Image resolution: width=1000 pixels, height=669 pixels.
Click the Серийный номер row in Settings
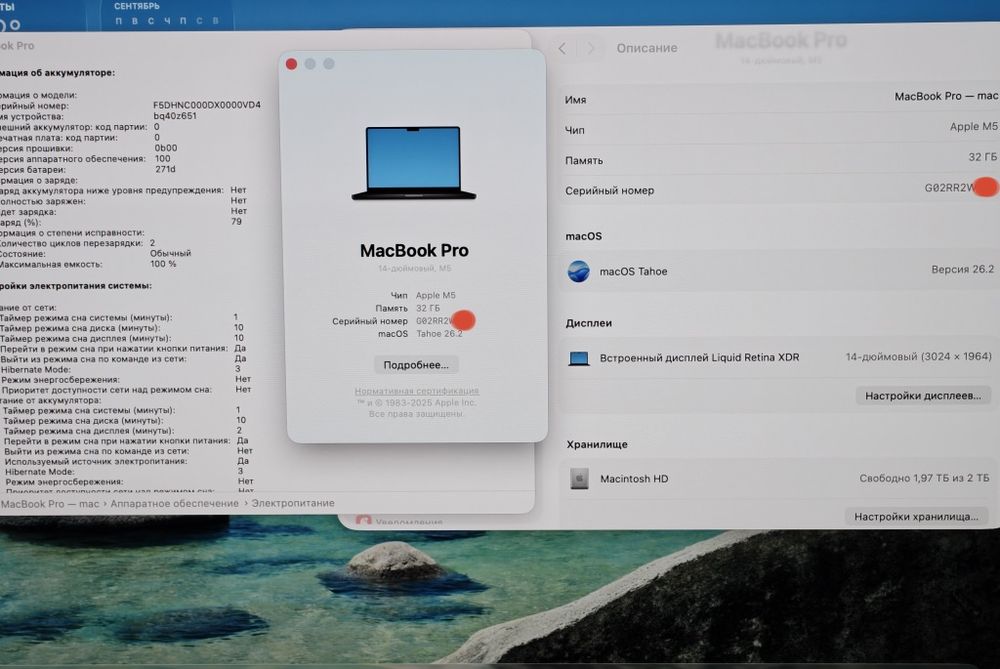pyautogui.click(x=781, y=189)
